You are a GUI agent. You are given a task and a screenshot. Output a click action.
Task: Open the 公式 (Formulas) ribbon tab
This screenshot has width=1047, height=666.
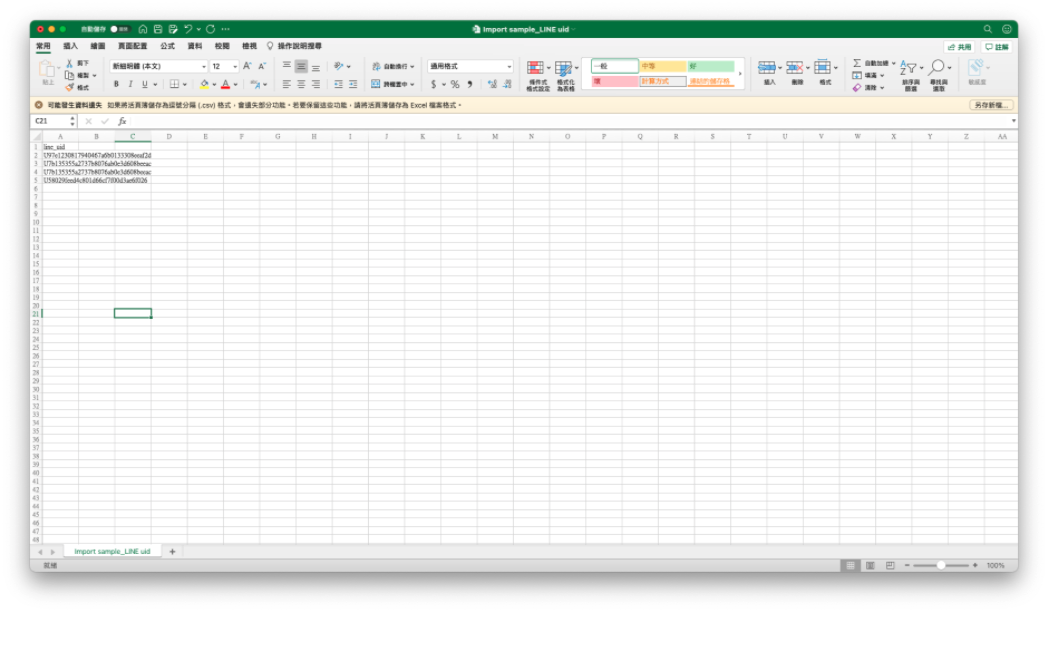pos(167,46)
